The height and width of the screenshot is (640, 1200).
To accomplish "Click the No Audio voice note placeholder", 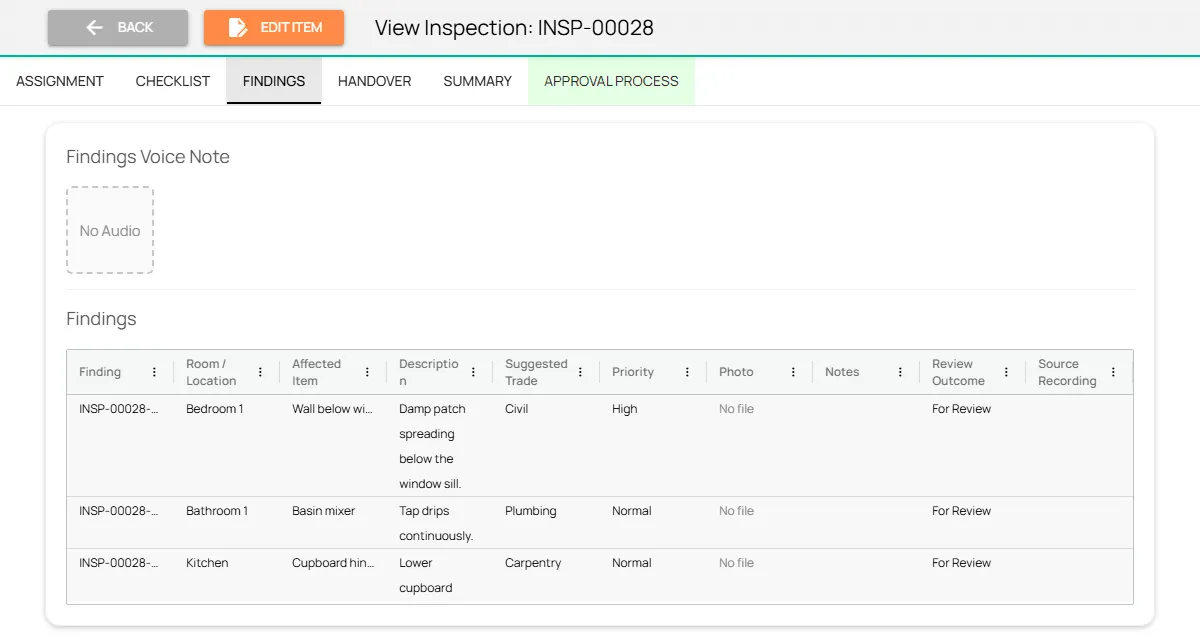I will 110,230.
